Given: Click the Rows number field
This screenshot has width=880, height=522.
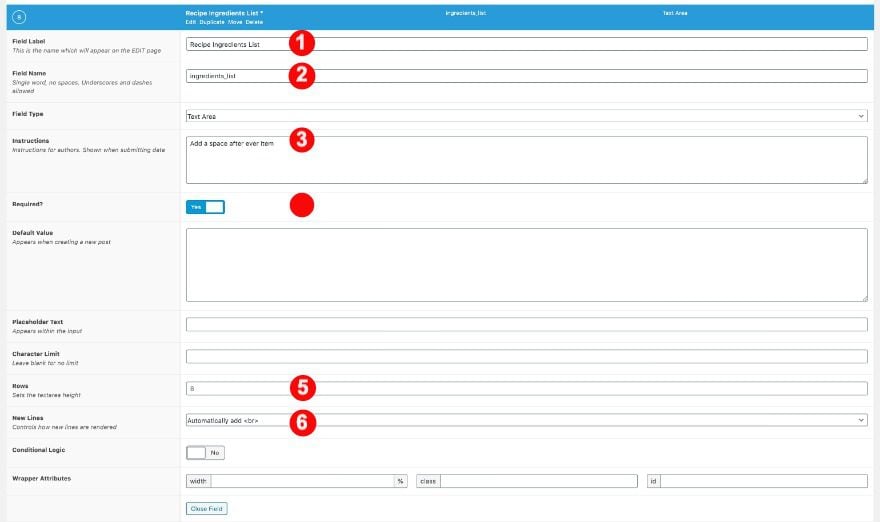Looking at the screenshot, I should pyautogui.click(x=526, y=388).
